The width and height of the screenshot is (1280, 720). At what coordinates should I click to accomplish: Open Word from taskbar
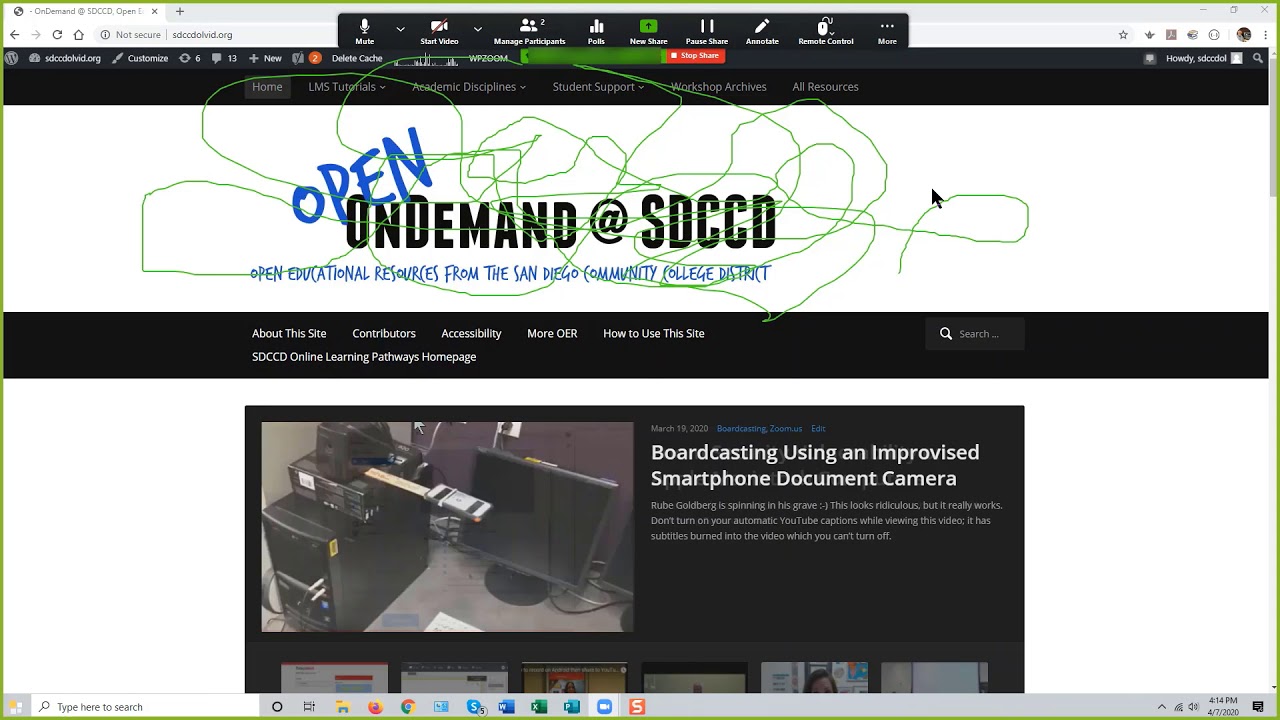[x=506, y=707]
